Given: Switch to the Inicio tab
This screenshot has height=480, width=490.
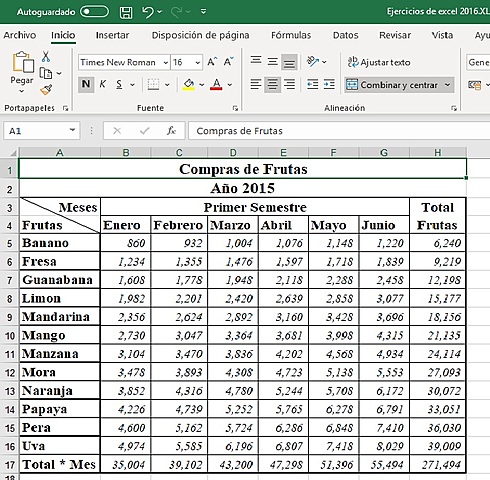Looking at the screenshot, I should [x=63, y=35].
